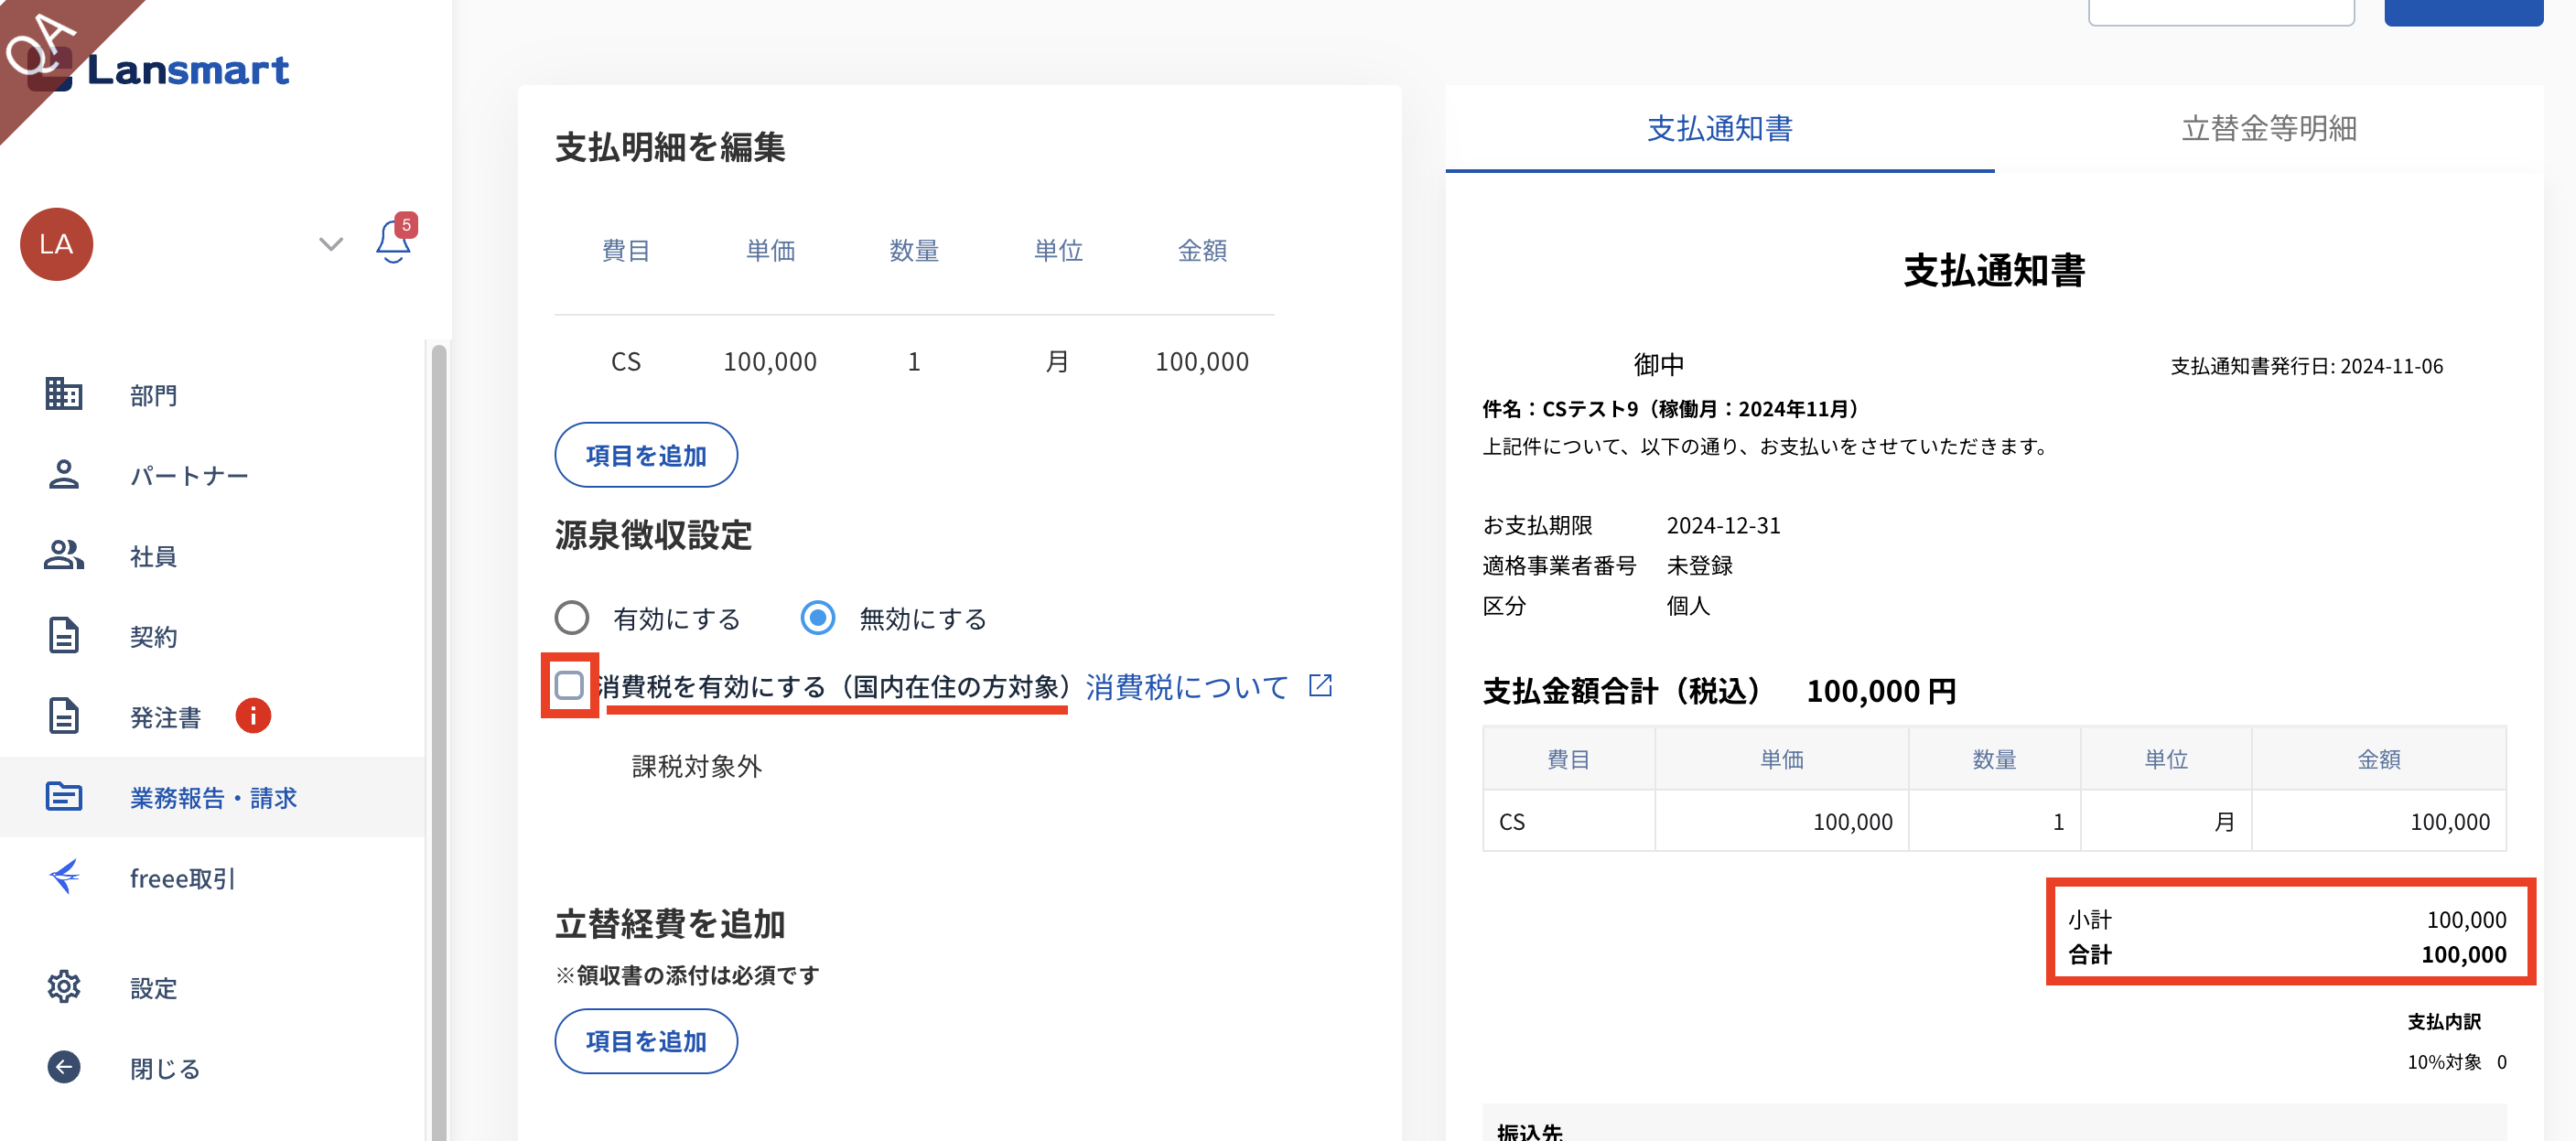
Task: Click 項目を追加 under 支払明細
Action: point(646,455)
